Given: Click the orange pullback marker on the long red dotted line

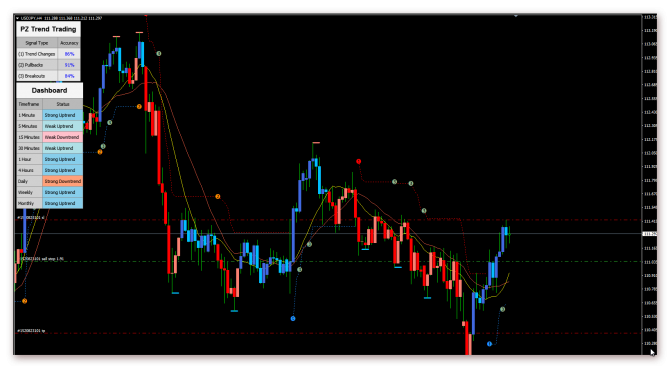Looking at the screenshot, I should point(217,197).
